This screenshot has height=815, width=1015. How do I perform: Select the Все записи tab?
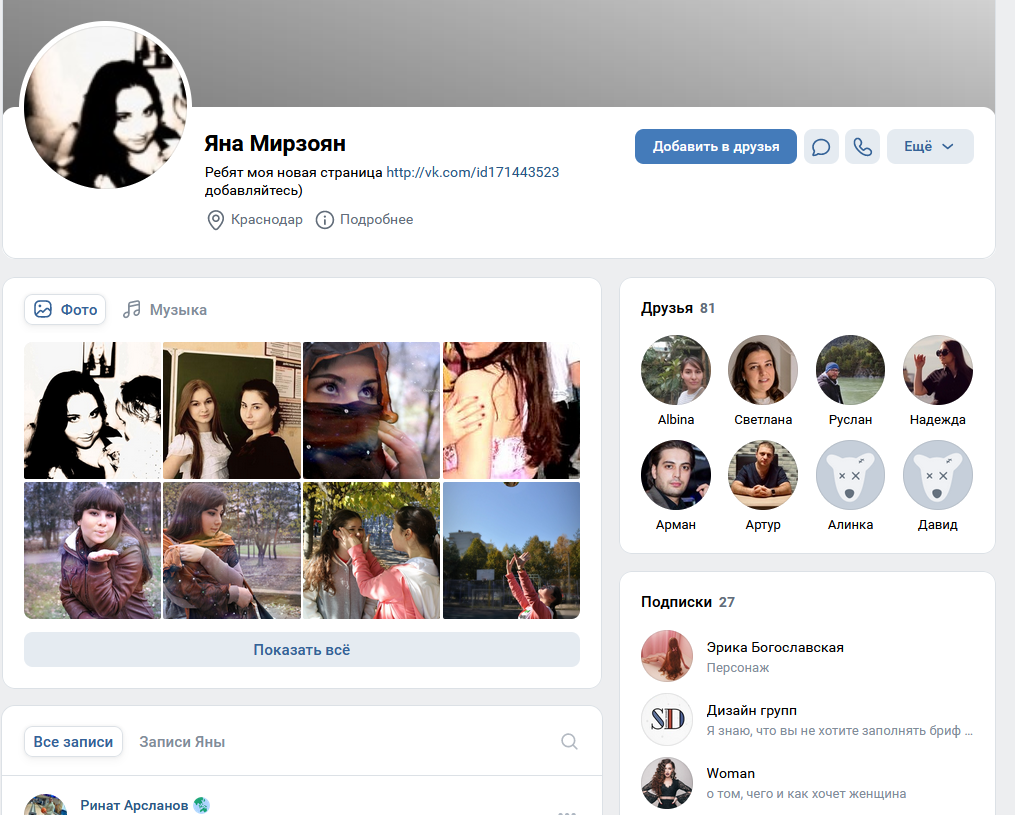point(73,742)
